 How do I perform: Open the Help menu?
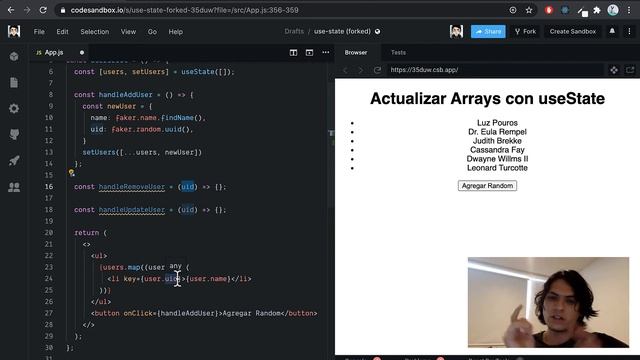[x=176, y=31]
